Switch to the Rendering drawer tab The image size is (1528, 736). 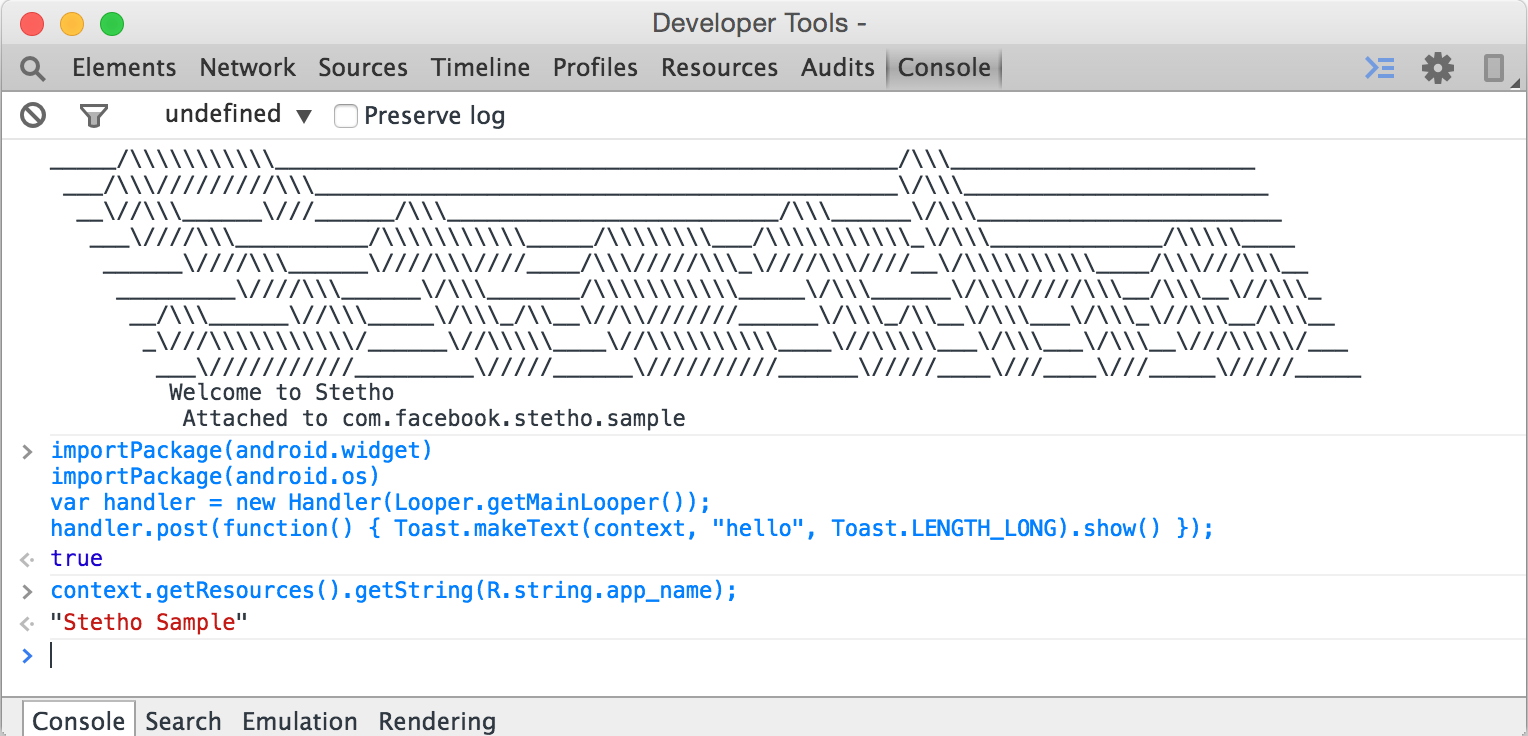coord(437,721)
